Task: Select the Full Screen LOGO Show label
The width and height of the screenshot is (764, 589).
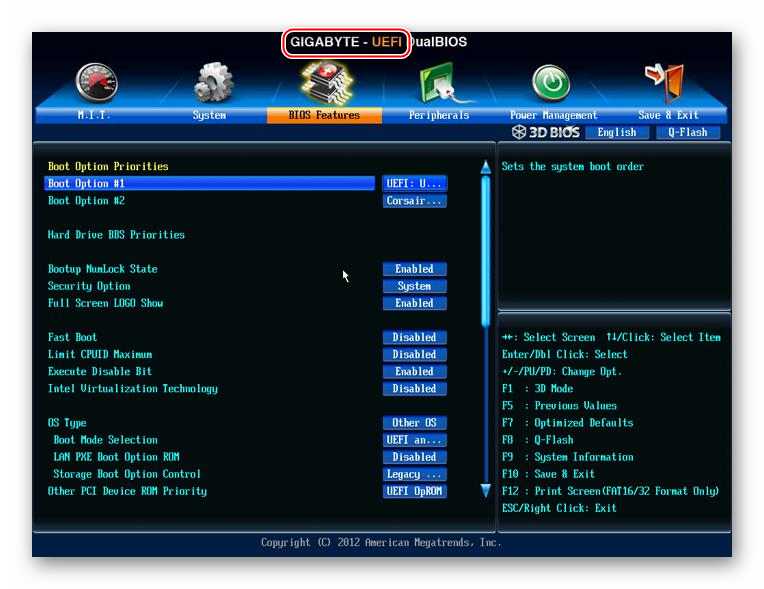Action: [x=105, y=303]
